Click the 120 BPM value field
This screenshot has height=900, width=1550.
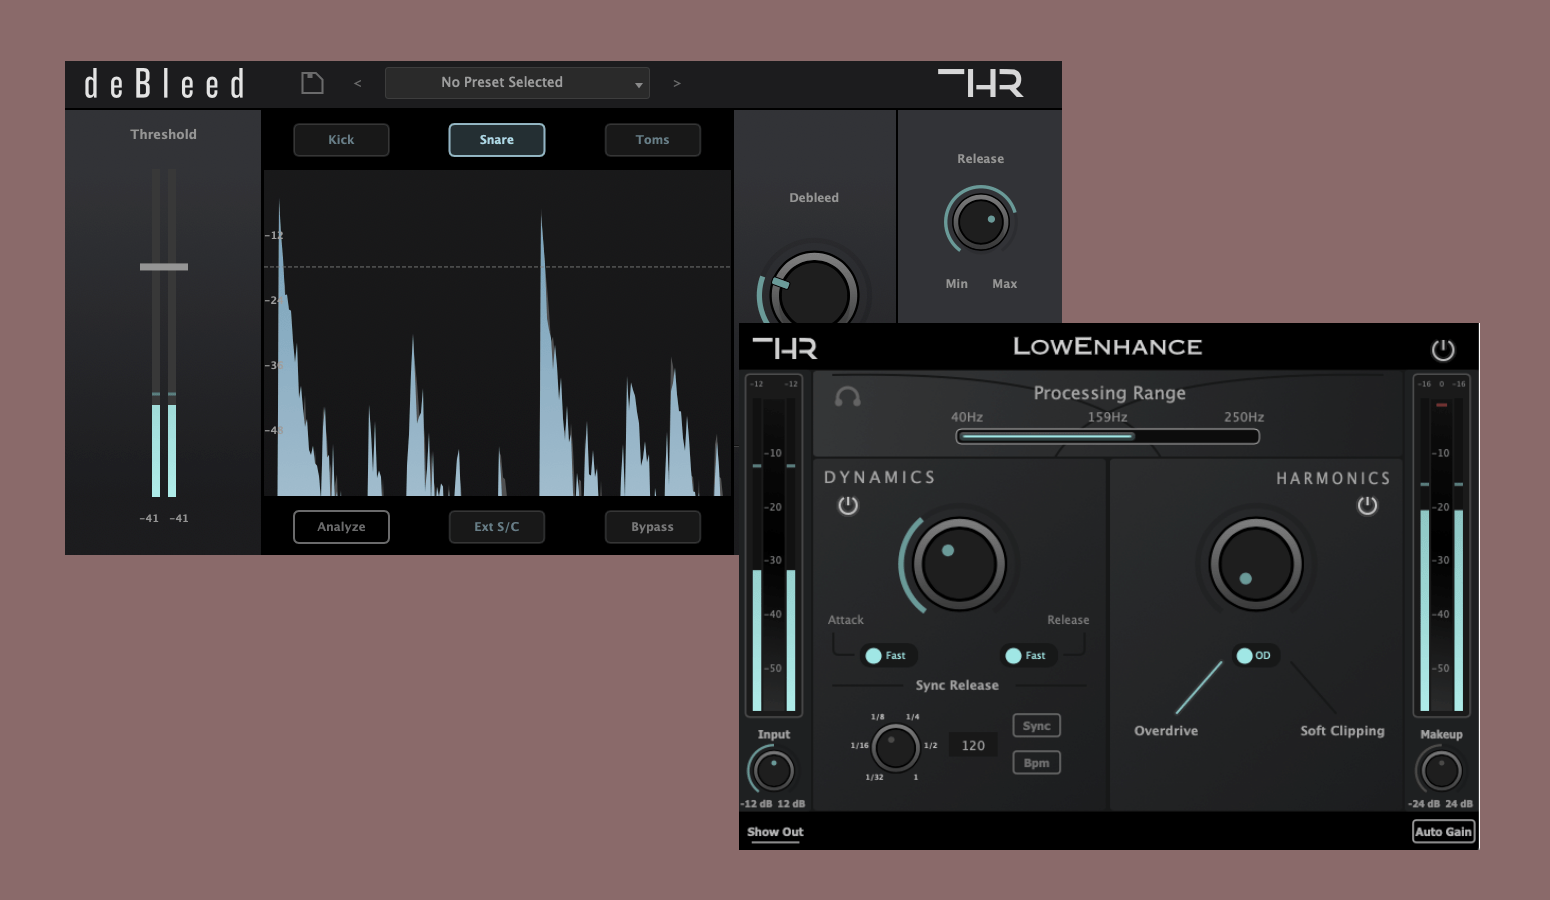(973, 745)
